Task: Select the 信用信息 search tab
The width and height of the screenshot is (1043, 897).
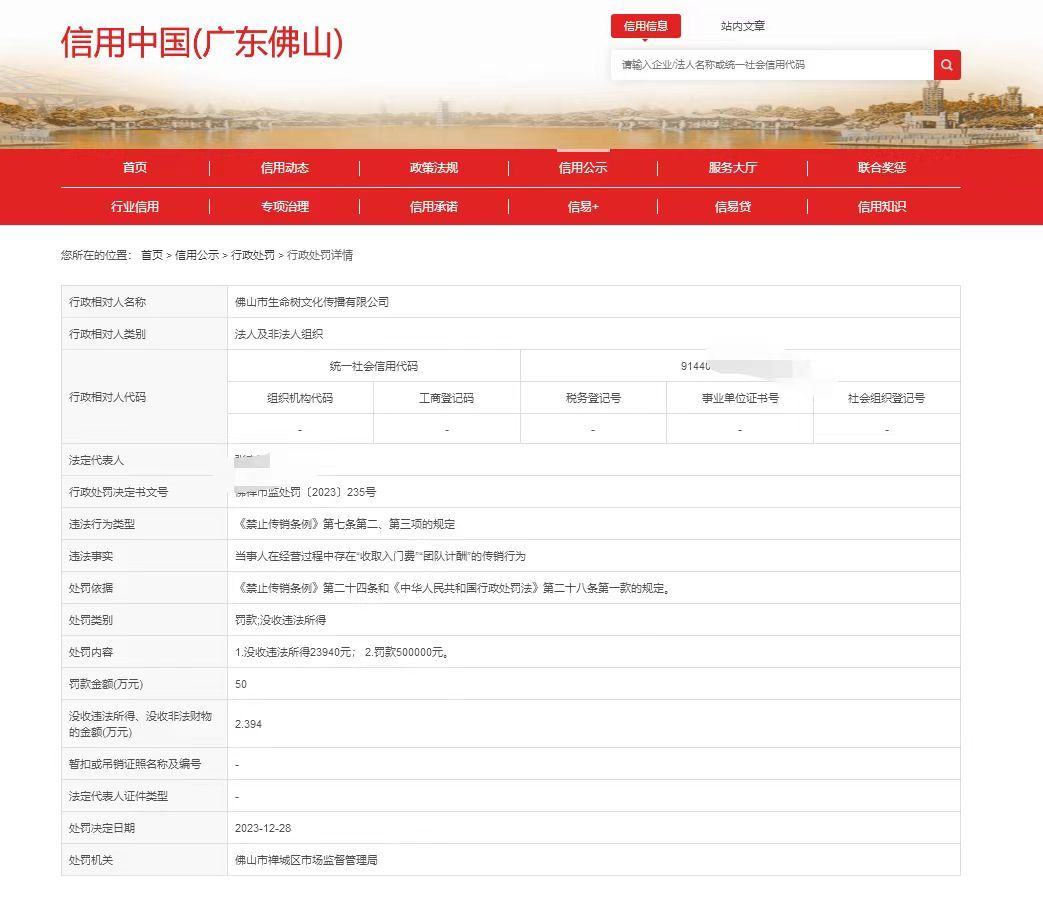Action: click(645, 26)
